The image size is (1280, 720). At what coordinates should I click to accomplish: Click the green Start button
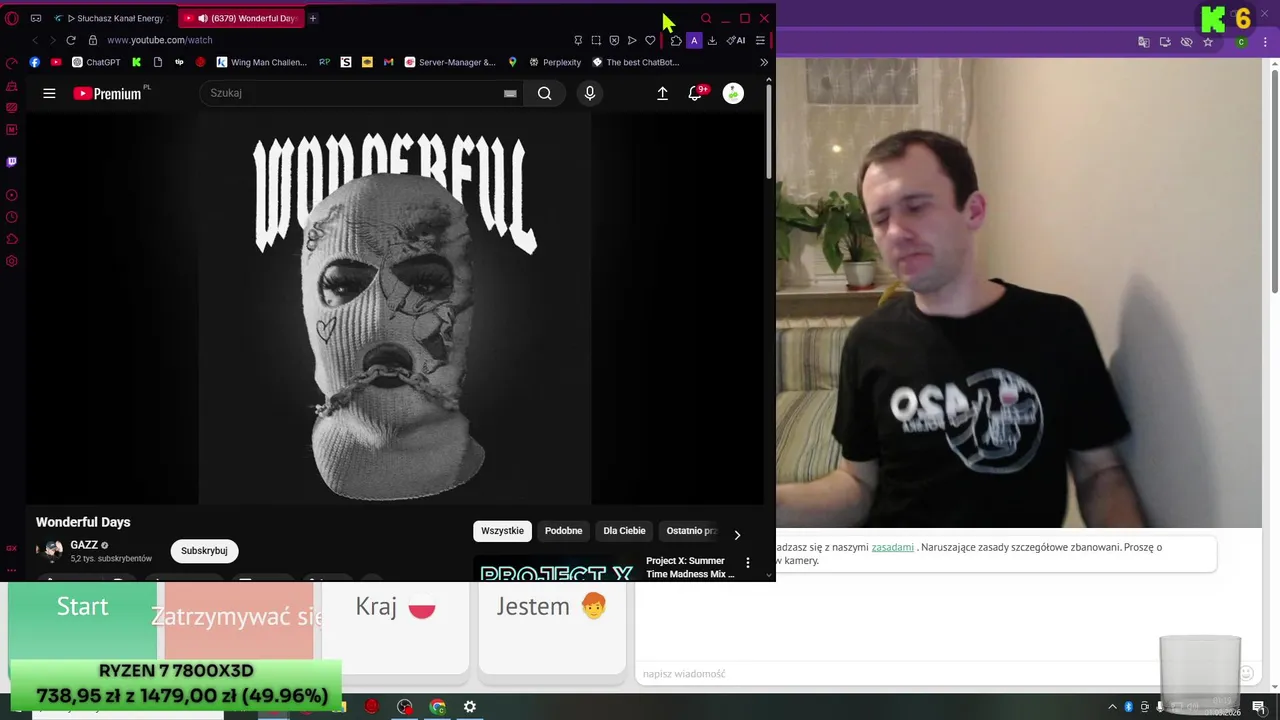point(82,621)
